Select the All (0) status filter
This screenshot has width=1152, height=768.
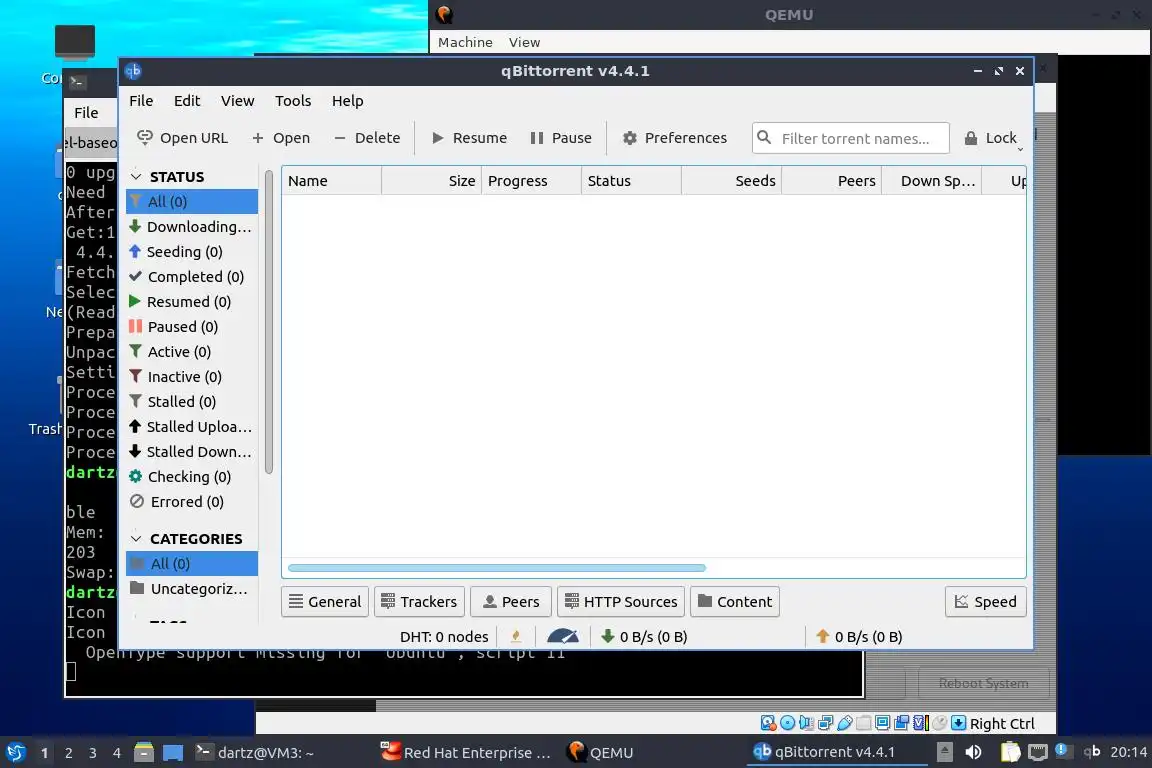[x=192, y=201]
